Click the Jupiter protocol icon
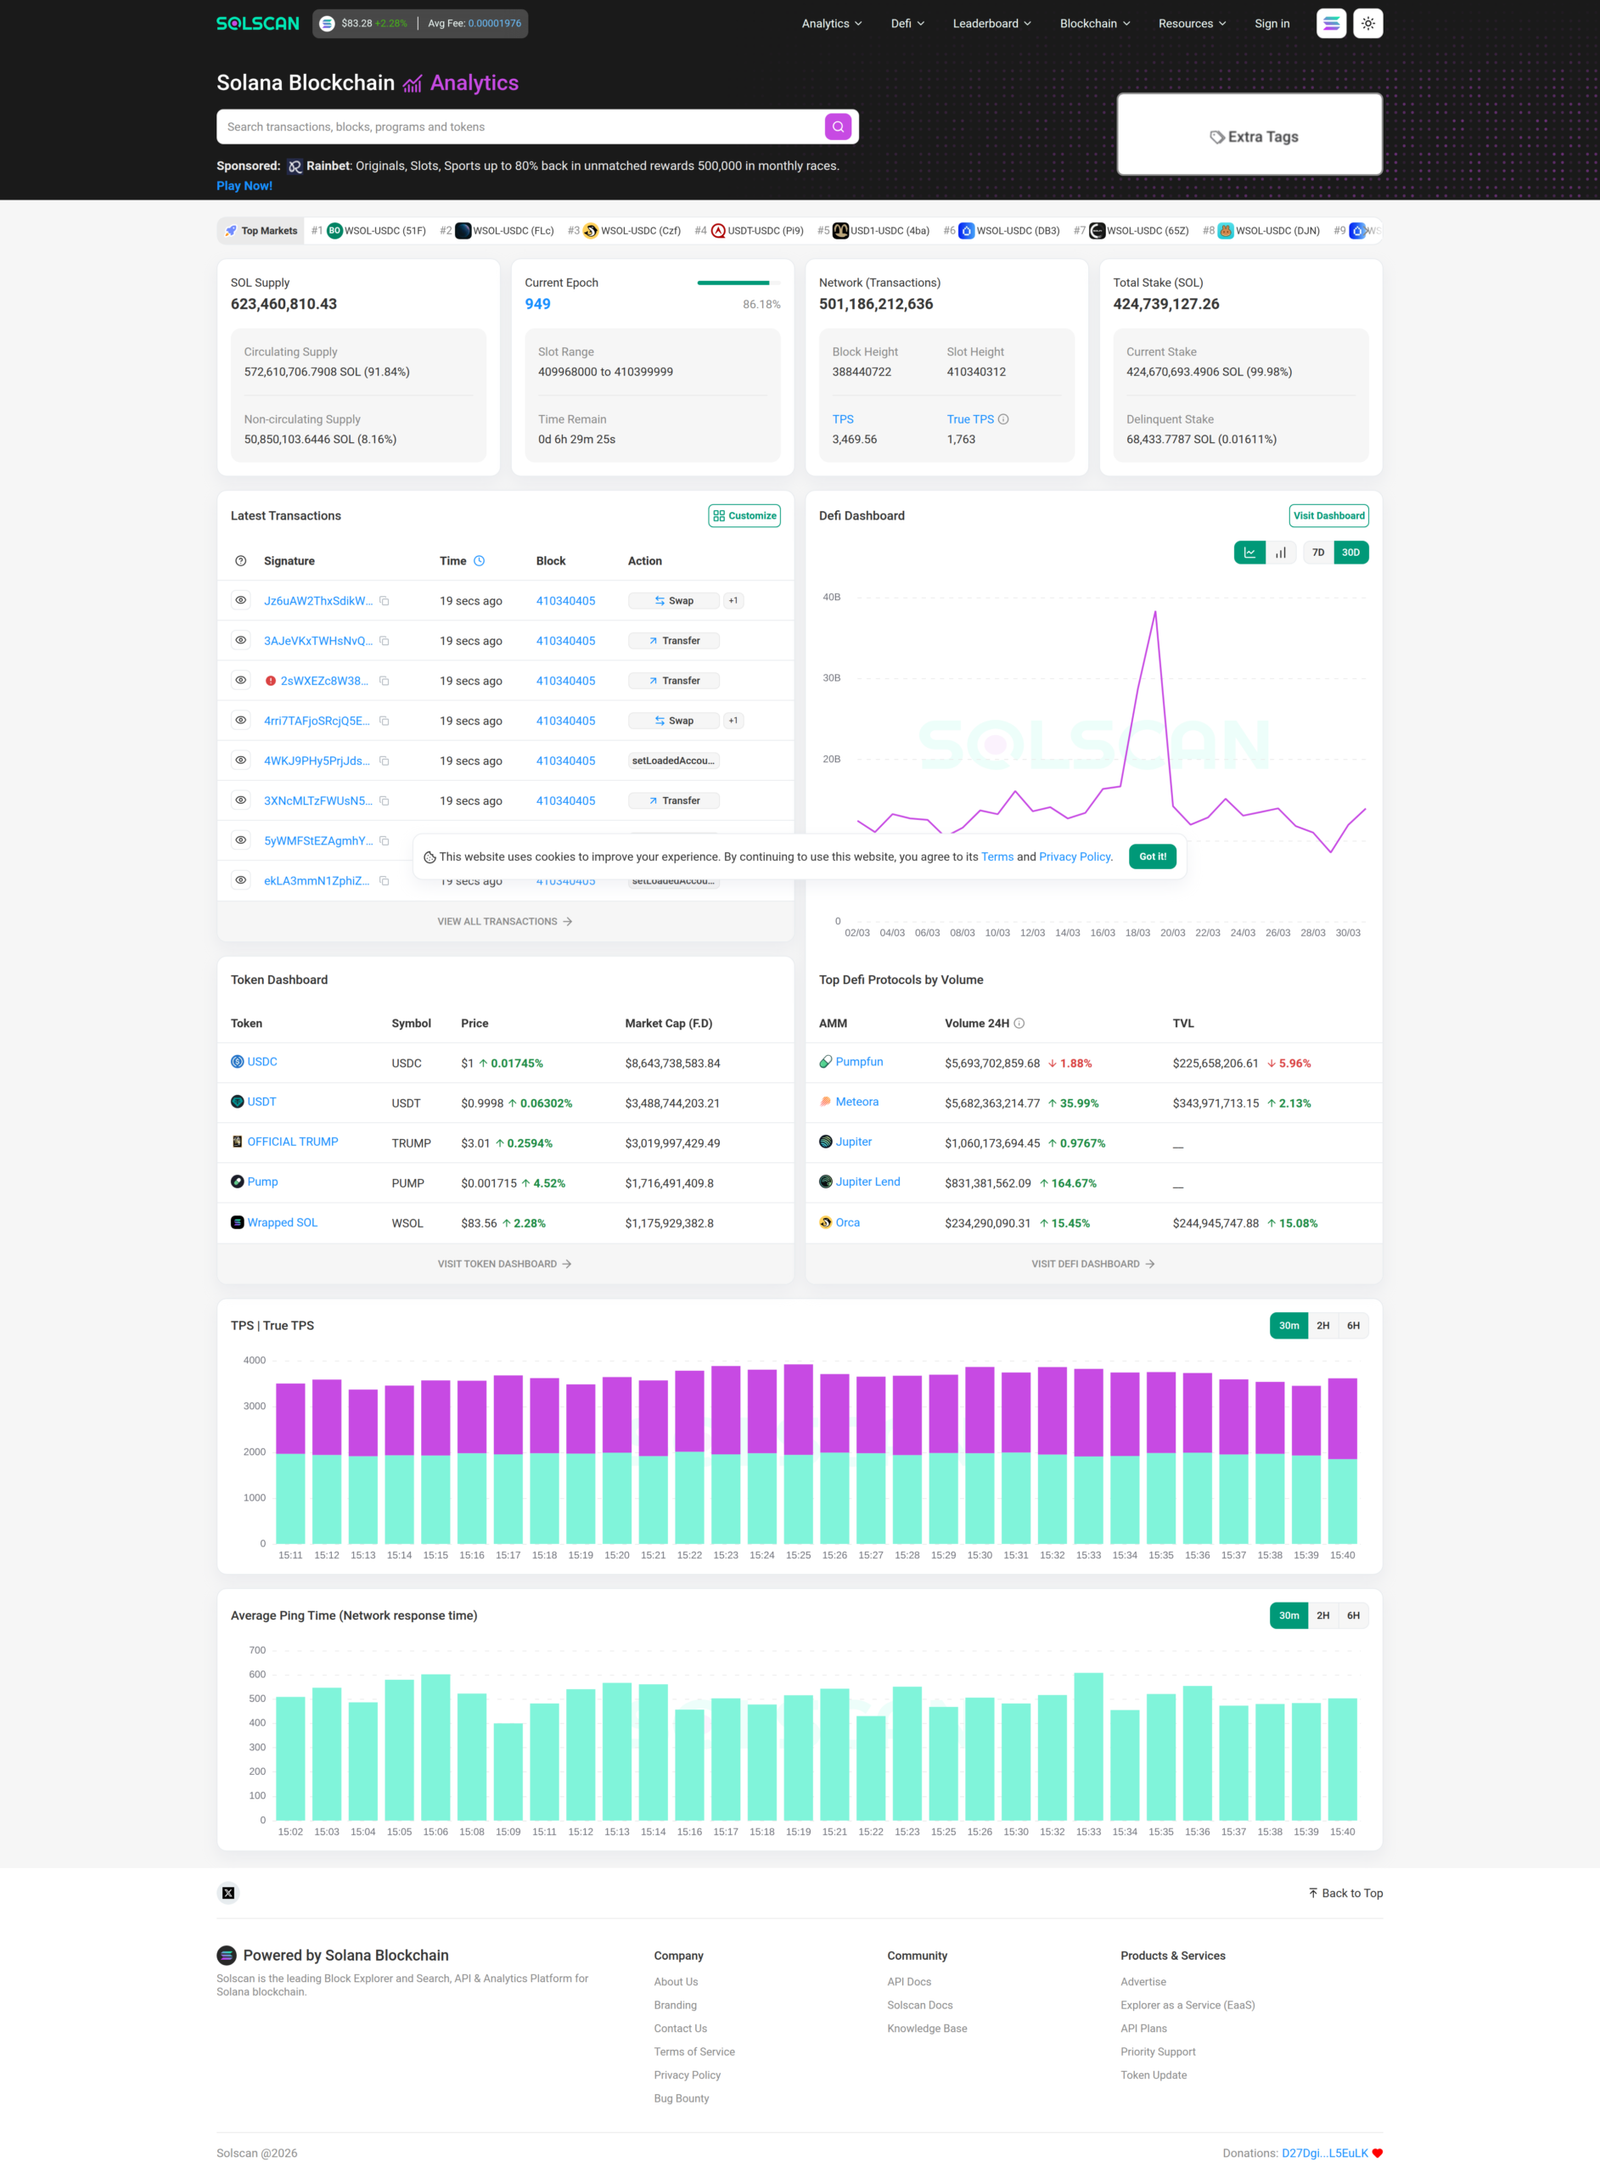Screen dimensions: 1600x2173 click(x=825, y=1142)
